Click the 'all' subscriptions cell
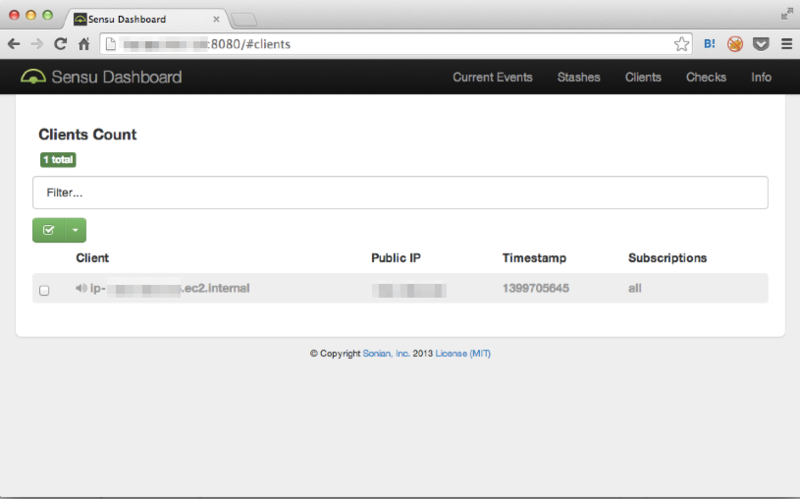The image size is (800, 499). (x=635, y=288)
